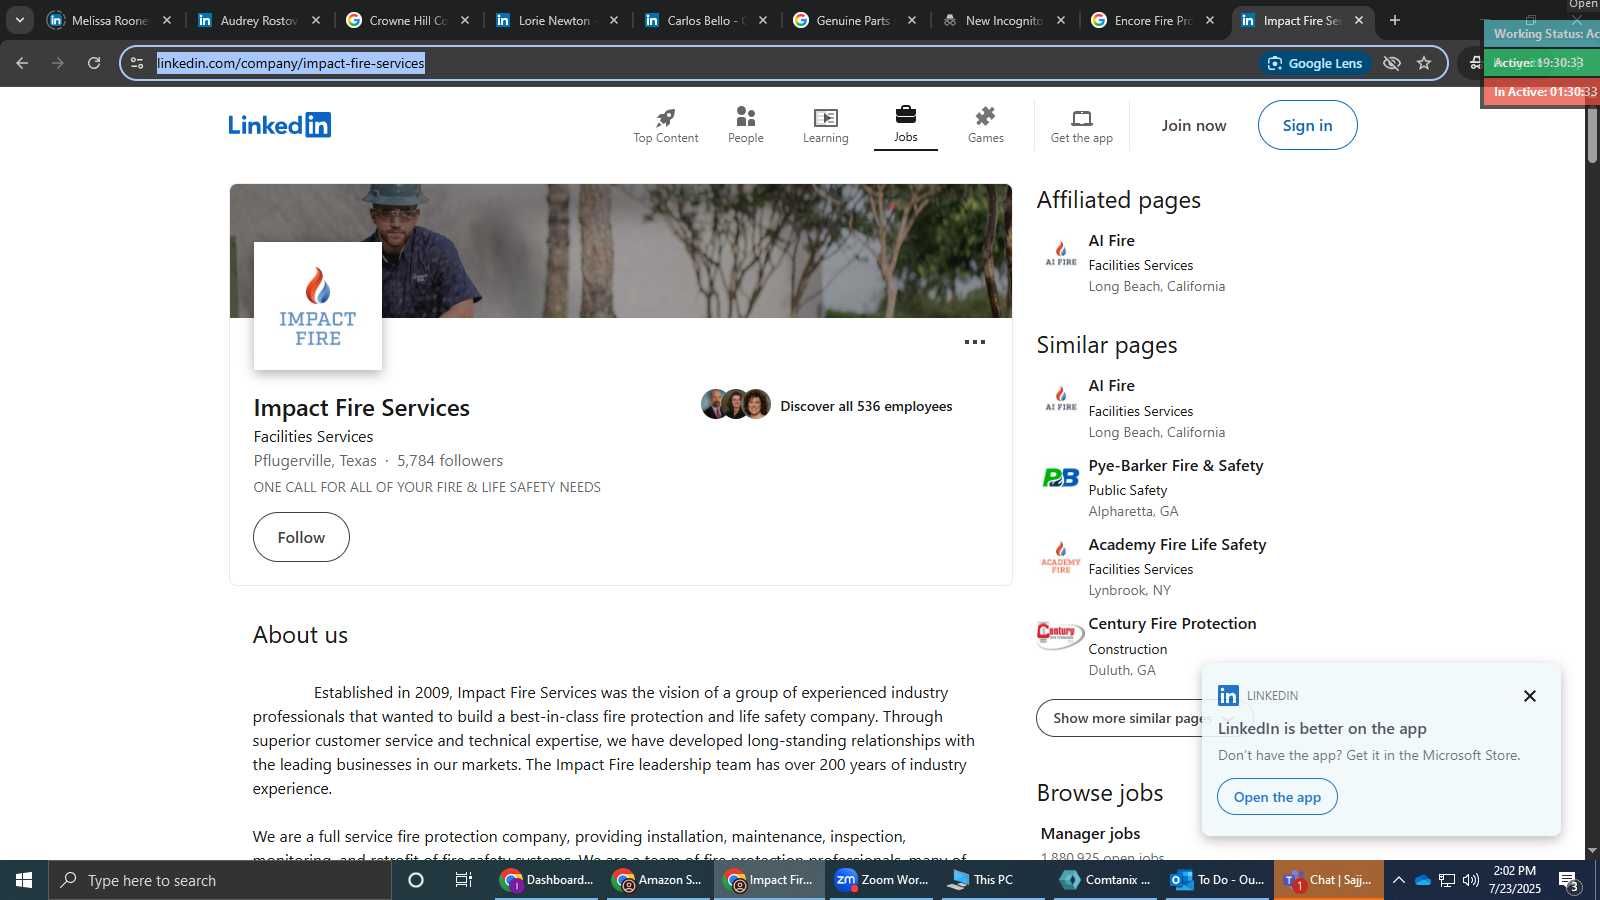
Task: Open Teams Chat taskbar item
Action: click(1329, 880)
